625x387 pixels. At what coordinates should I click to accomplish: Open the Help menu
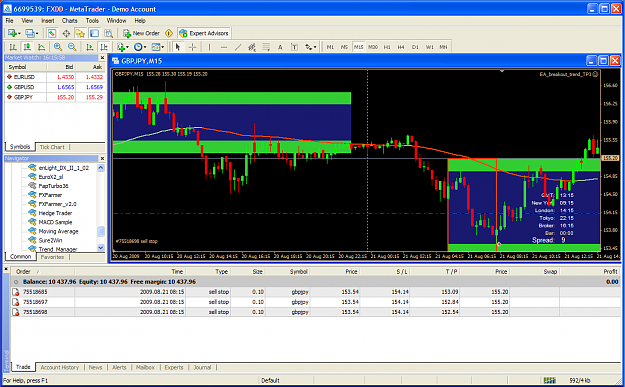(140, 21)
